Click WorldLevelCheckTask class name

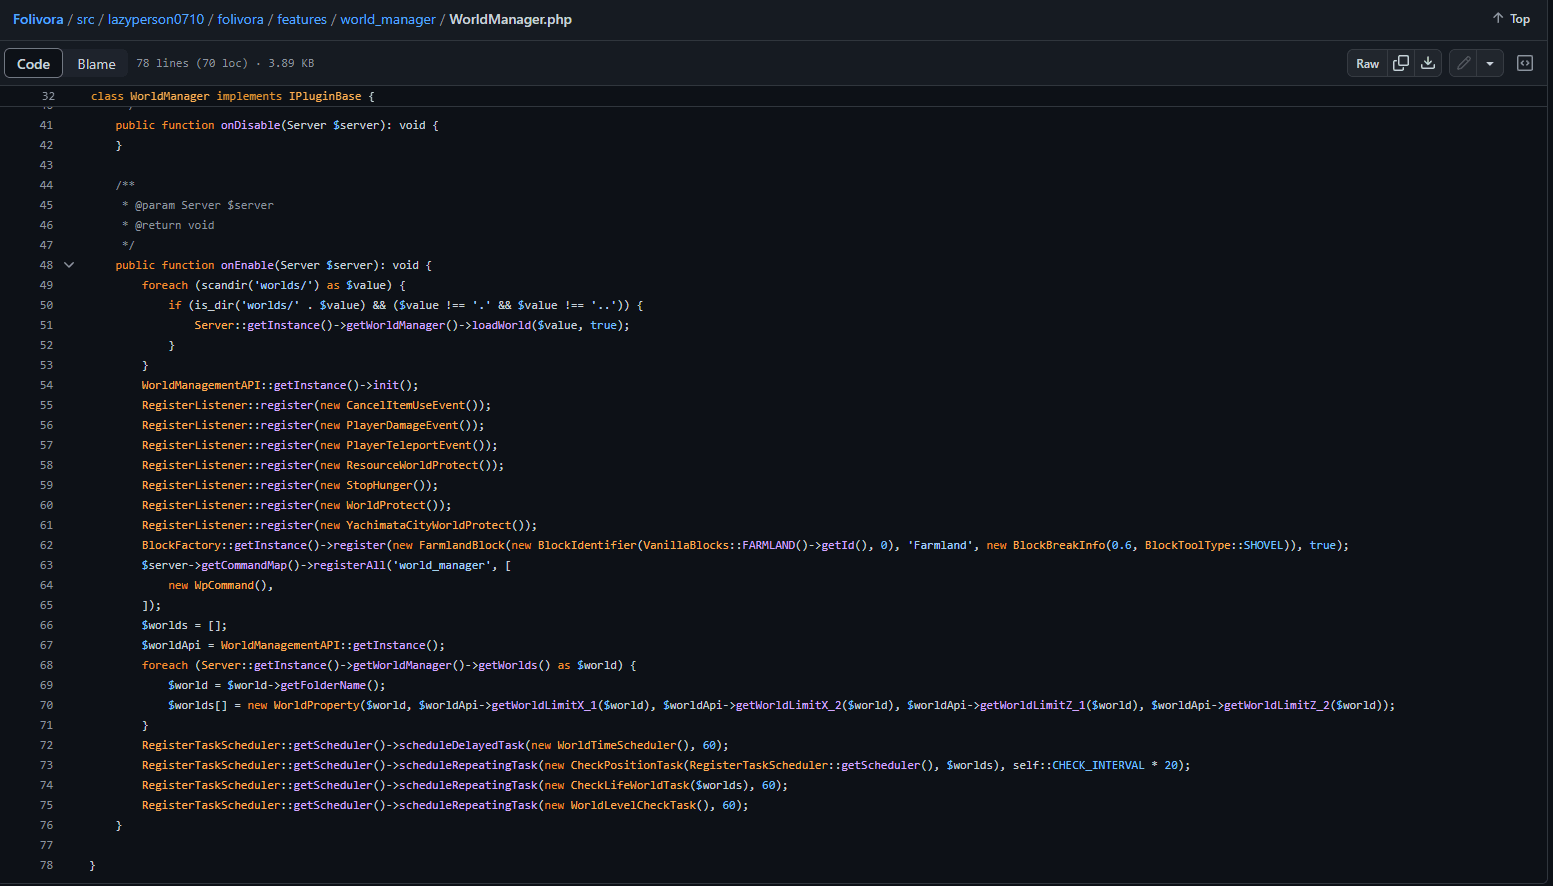pyautogui.click(x=634, y=805)
